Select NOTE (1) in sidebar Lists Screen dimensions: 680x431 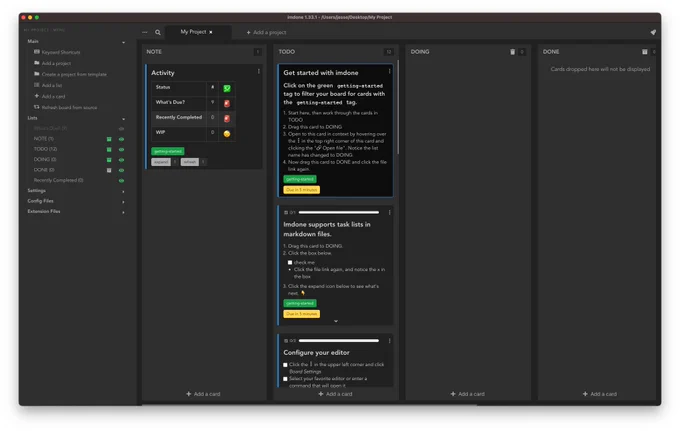[44, 139]
